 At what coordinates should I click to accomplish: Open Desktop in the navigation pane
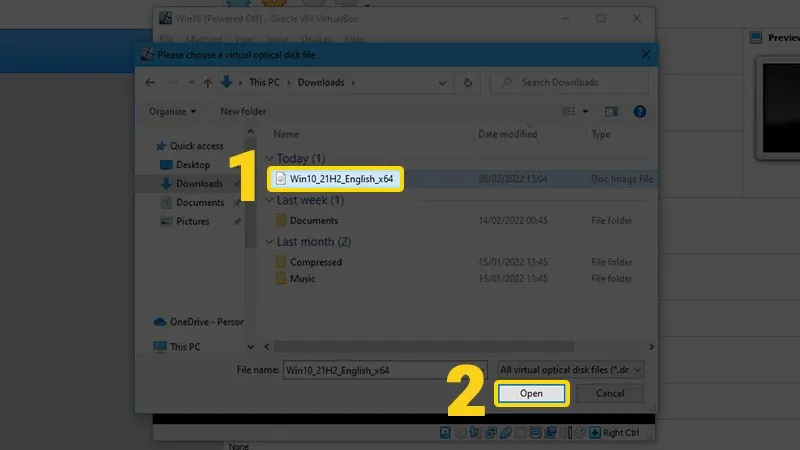tap(192, 165)
